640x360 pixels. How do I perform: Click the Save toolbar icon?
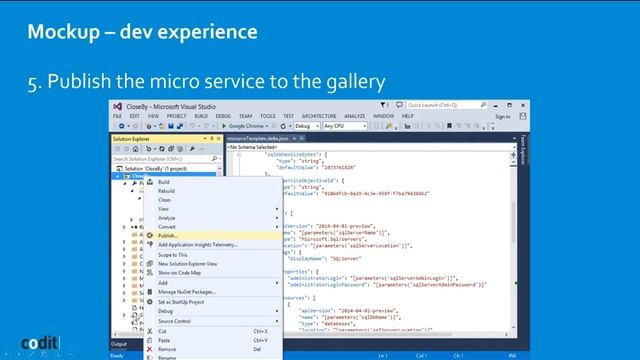click(171, 126)
